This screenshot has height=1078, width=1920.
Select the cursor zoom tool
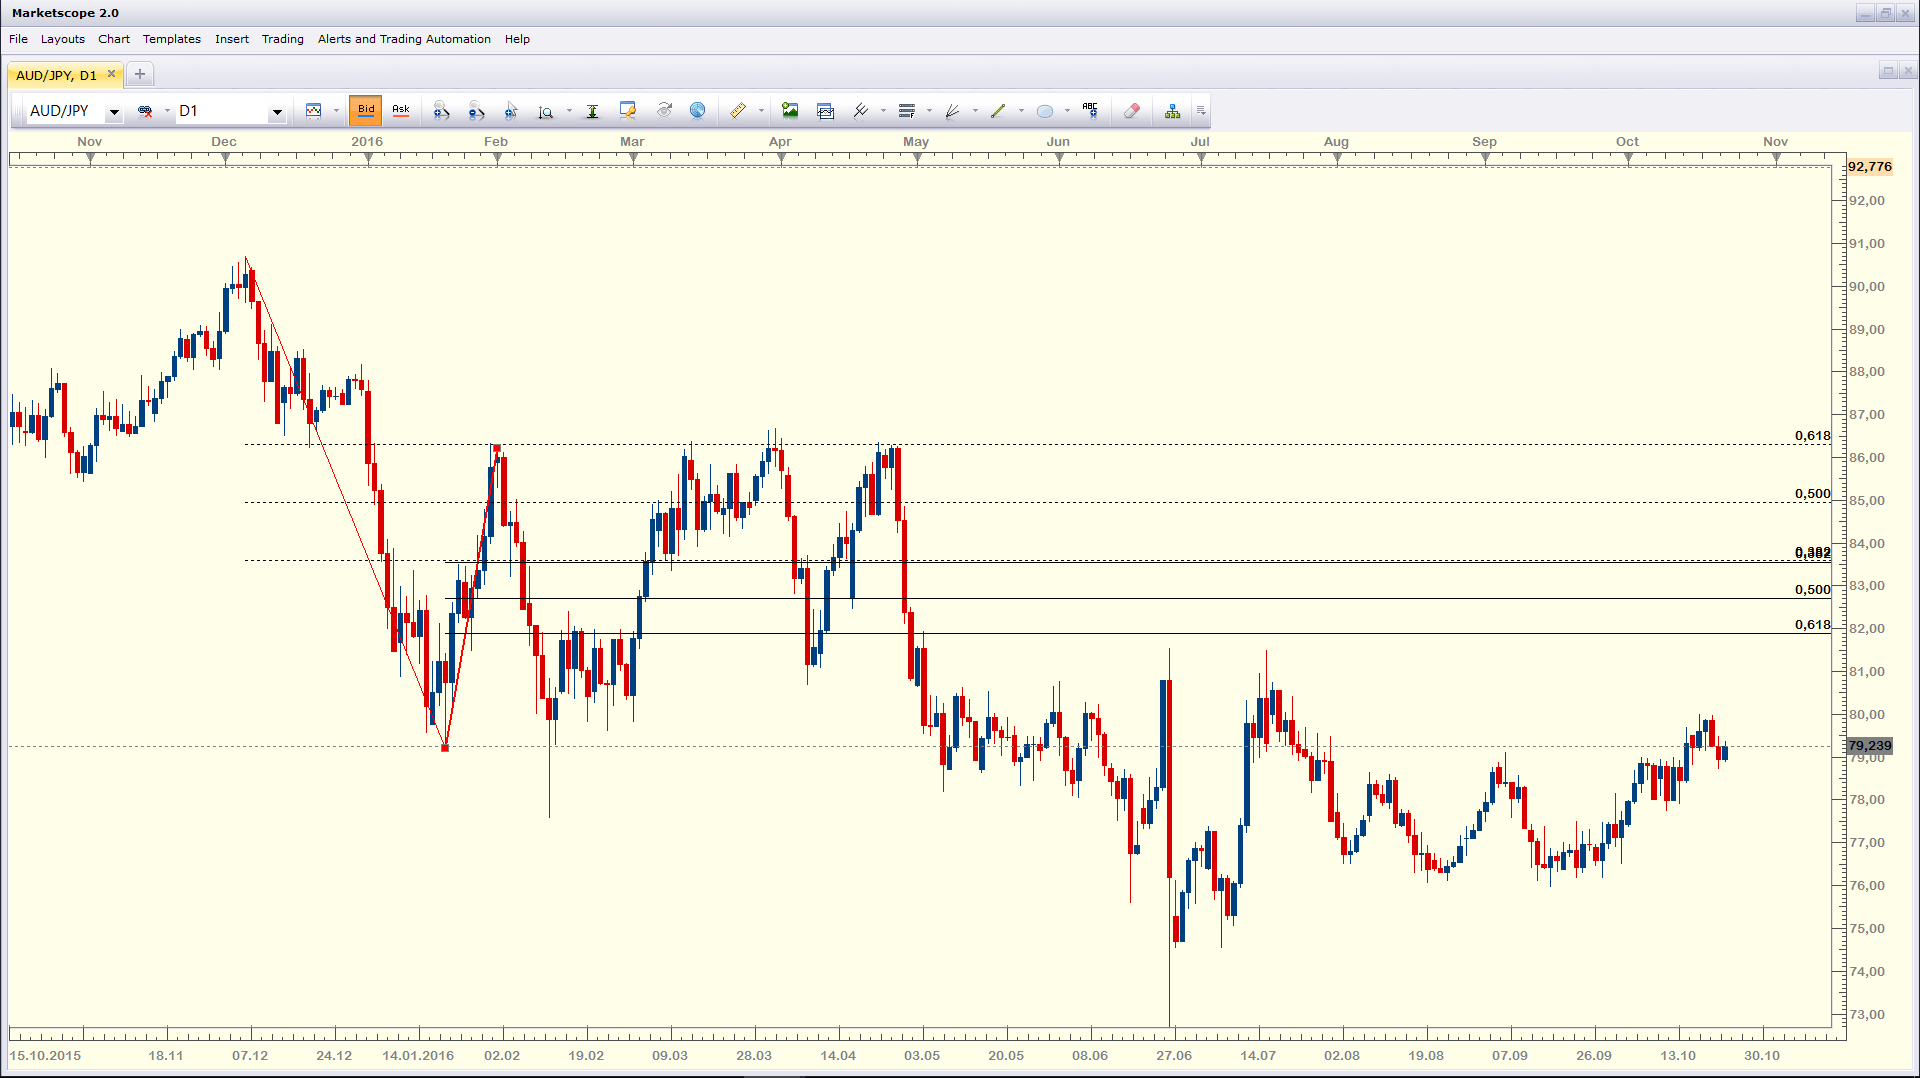pyautogui.click(x=511, y=111)
